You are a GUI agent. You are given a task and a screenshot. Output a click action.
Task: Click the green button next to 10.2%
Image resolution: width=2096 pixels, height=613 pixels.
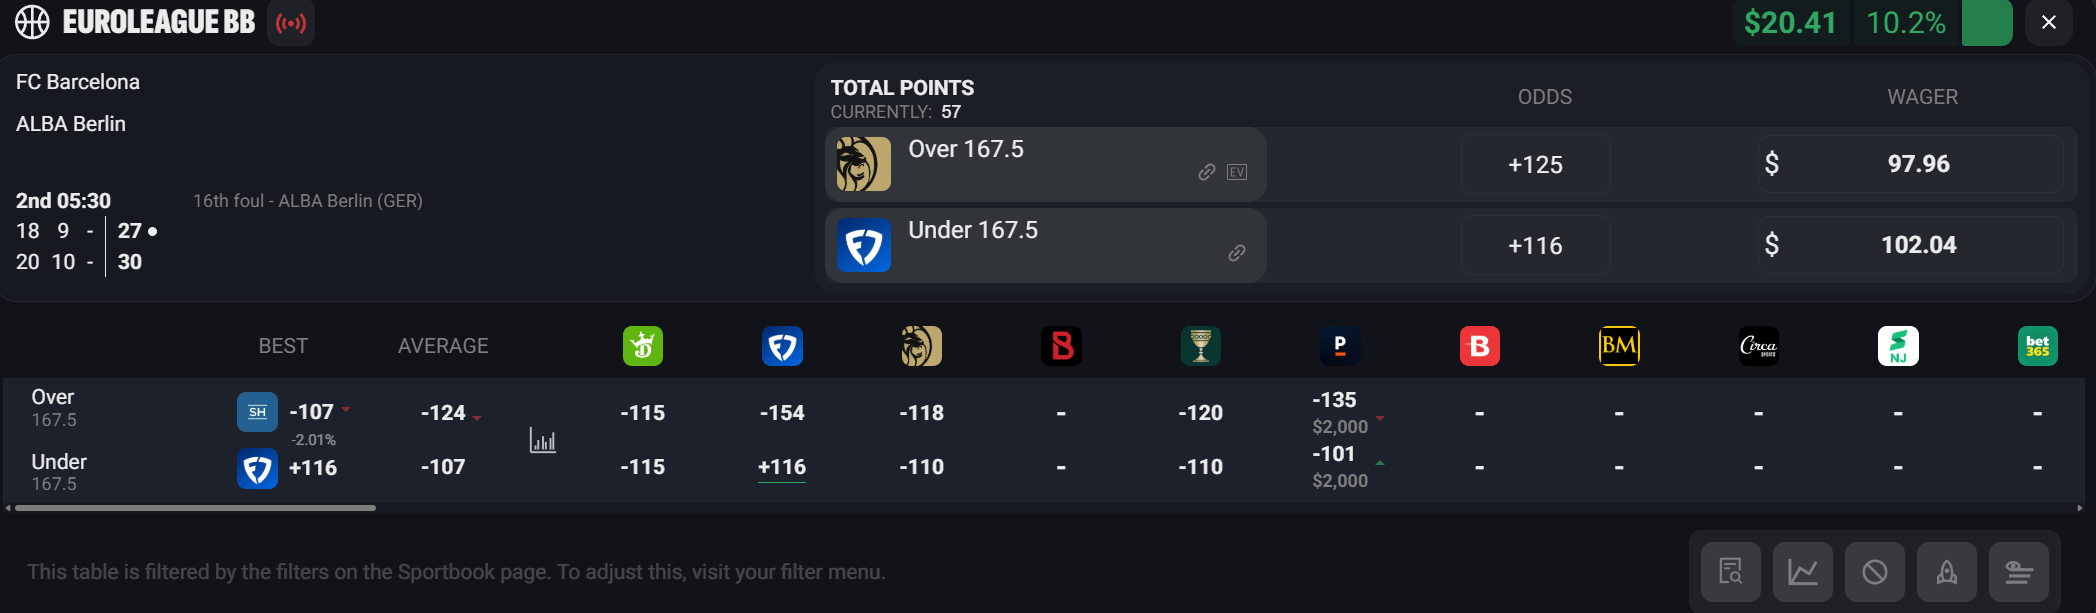(x=1986, y=23)
